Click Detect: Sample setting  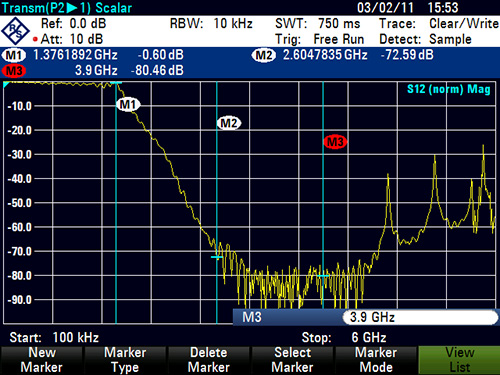pyautogui.click(x=425, y=39)
